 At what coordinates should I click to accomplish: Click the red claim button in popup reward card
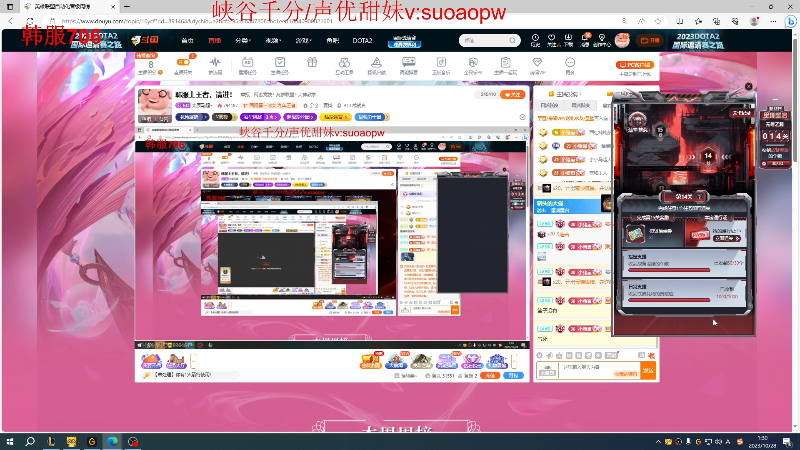(727, 238)
